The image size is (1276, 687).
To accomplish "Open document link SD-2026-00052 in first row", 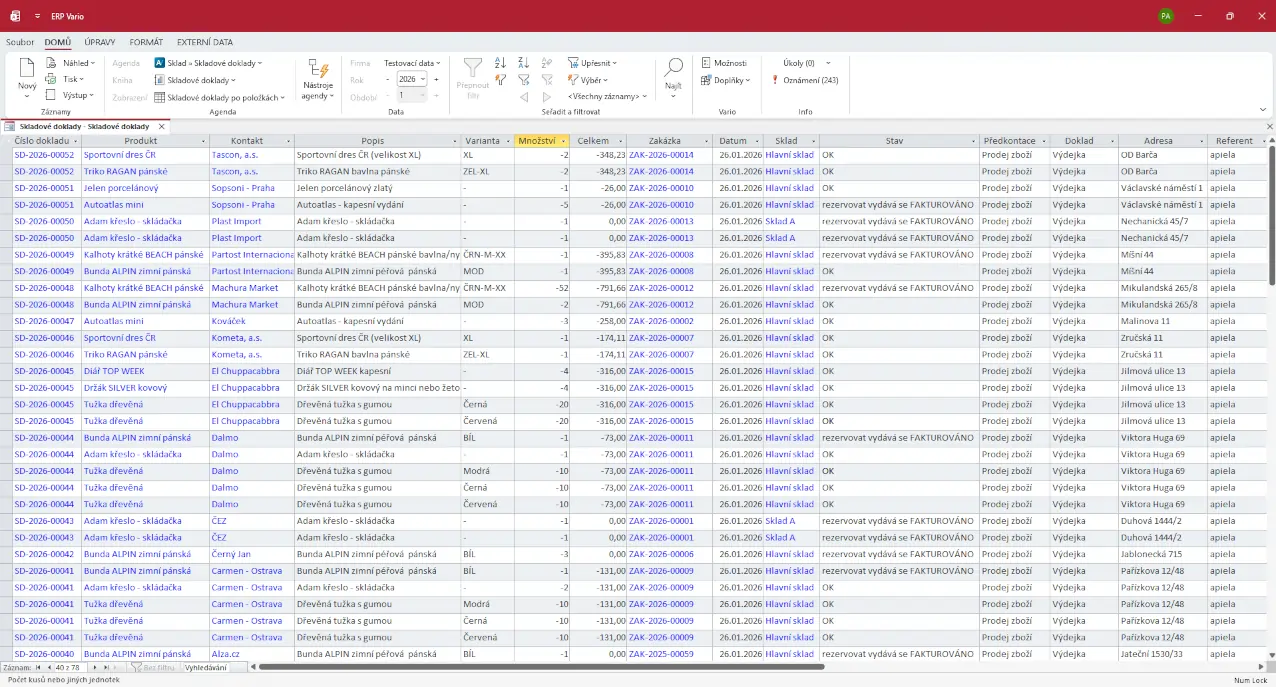I will pos(44,155).
